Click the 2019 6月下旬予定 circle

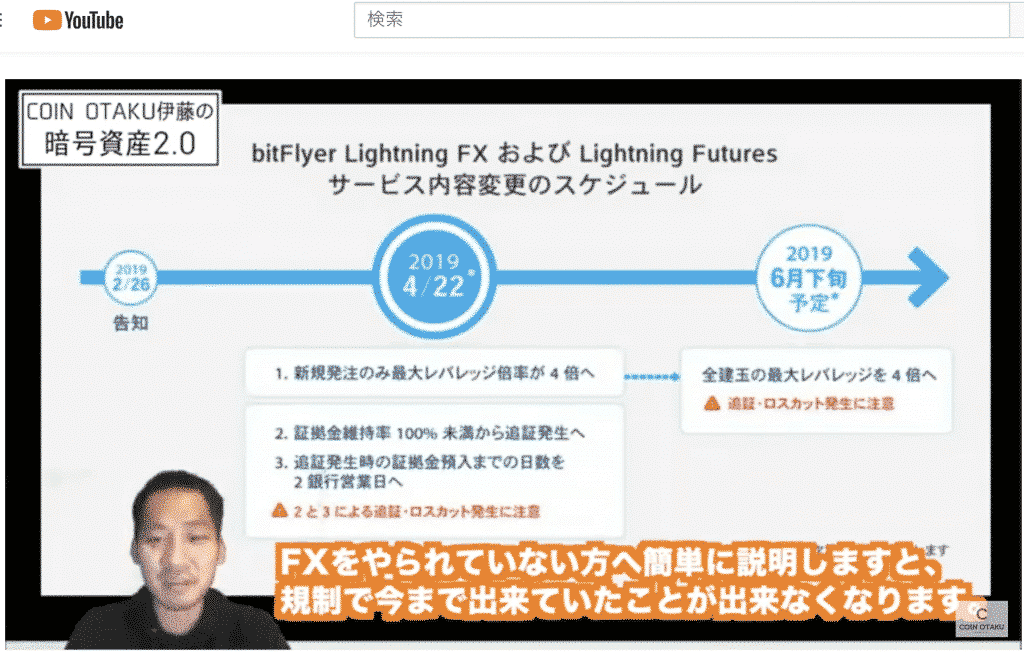[x=809, y=278]
